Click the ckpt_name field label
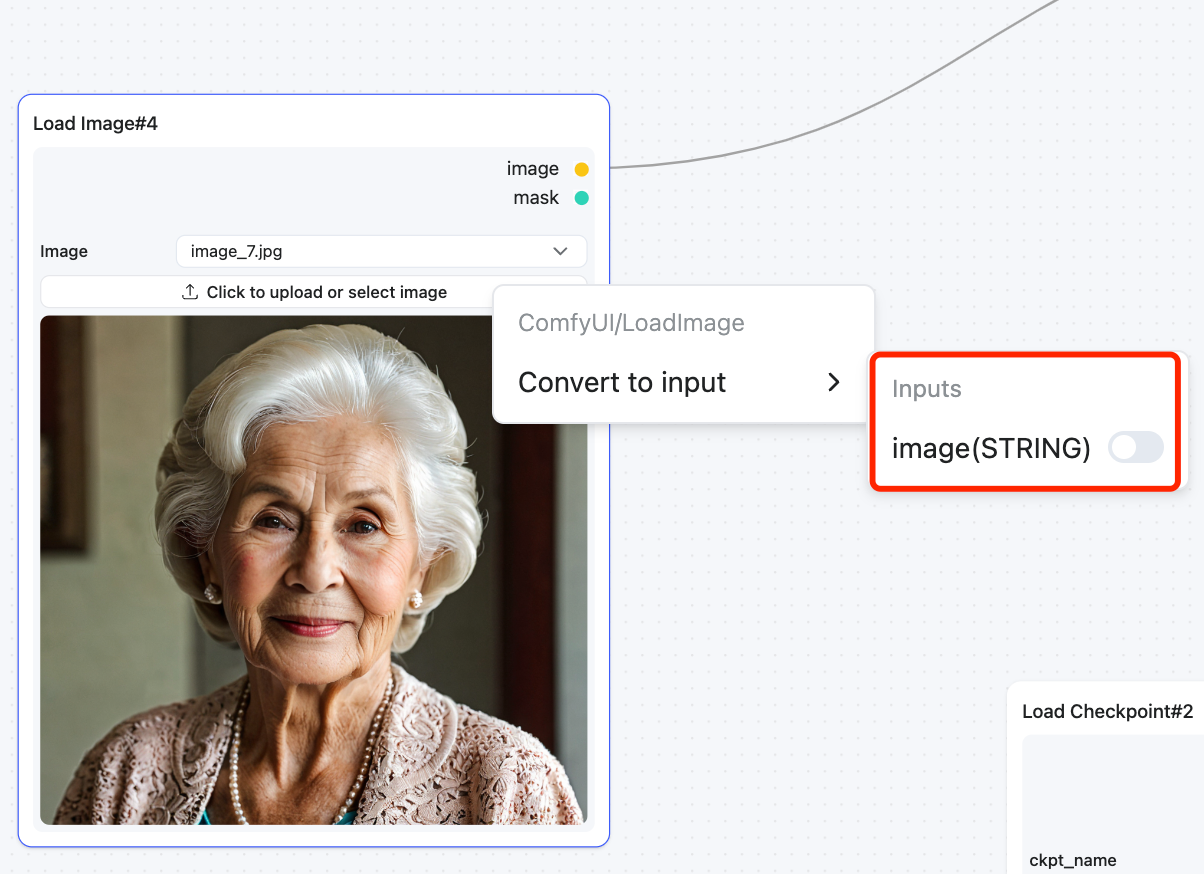Viewport: 1204px width, 874px height. coord(1072,860)
